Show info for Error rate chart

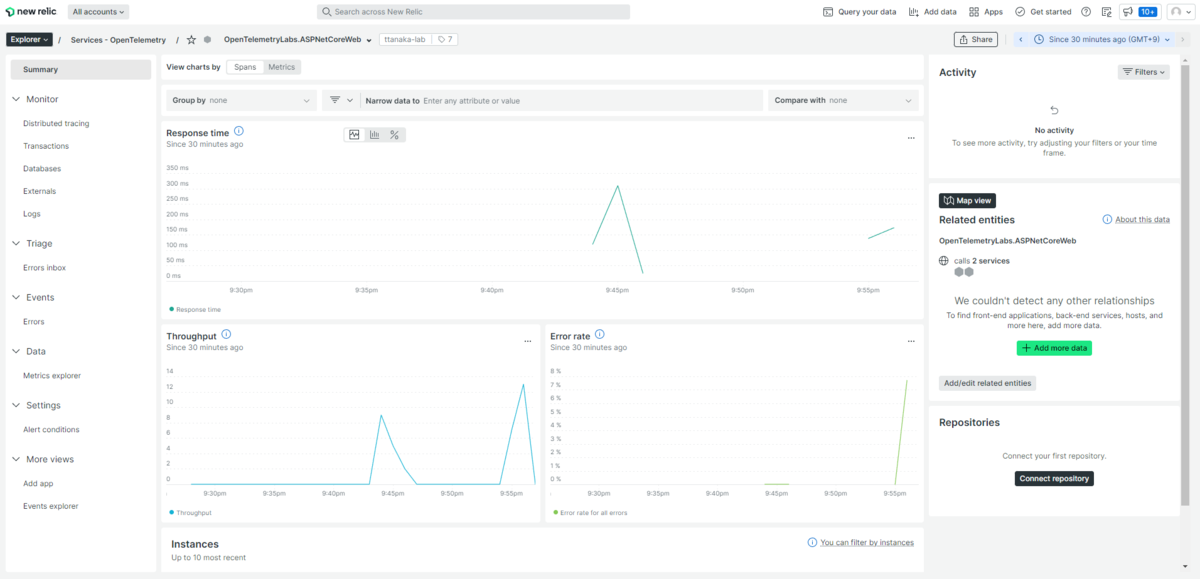pyautogui.click(x=600, y=335)
